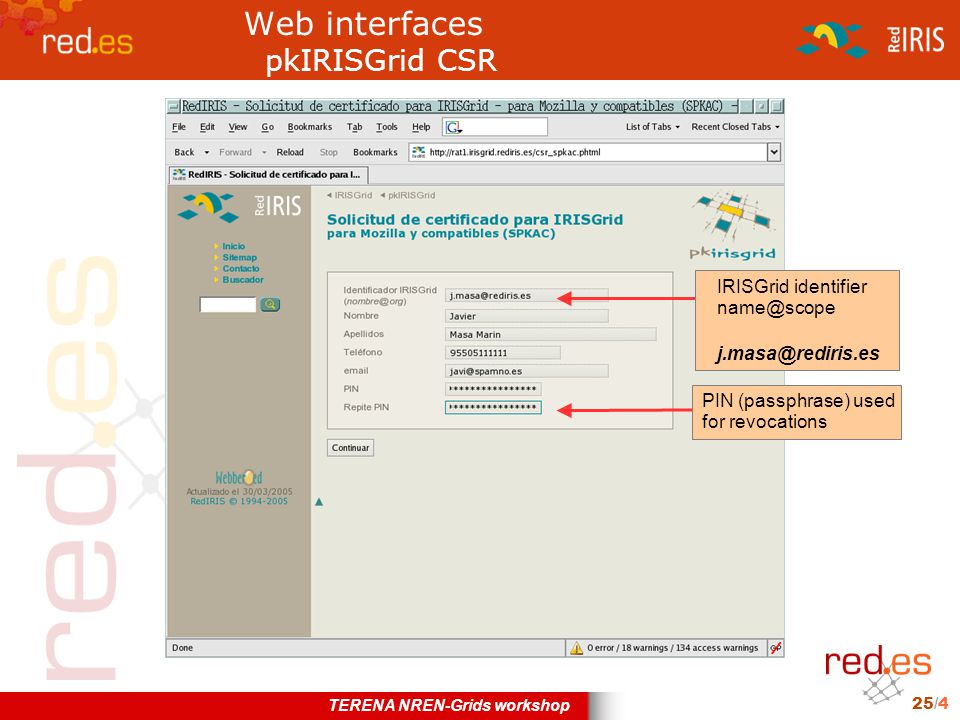
Task: Click the Solicitud de certificado para IRISGrid heading
Action: click(x=475, y=219)
